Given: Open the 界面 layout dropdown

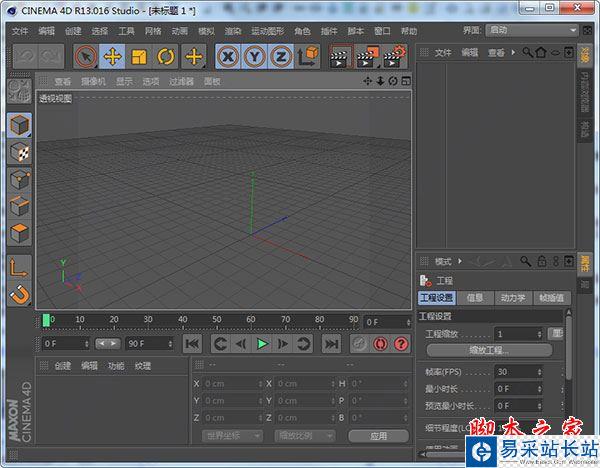Looking at the screenshot, I should click(x=532, y=30).
